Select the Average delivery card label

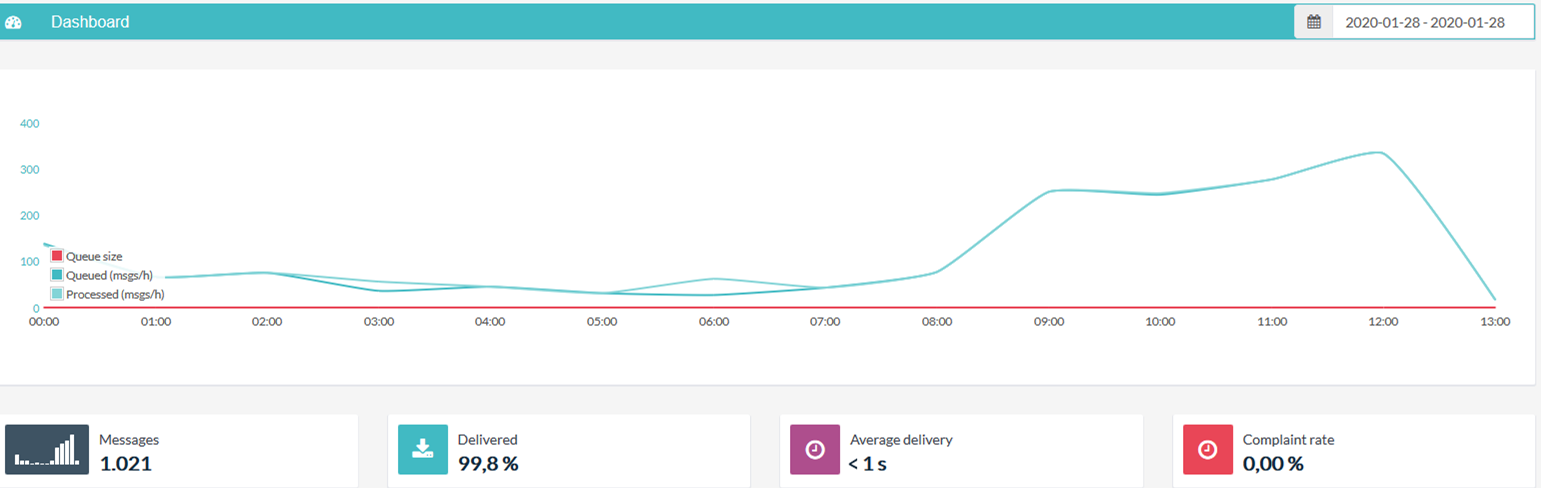901,439
